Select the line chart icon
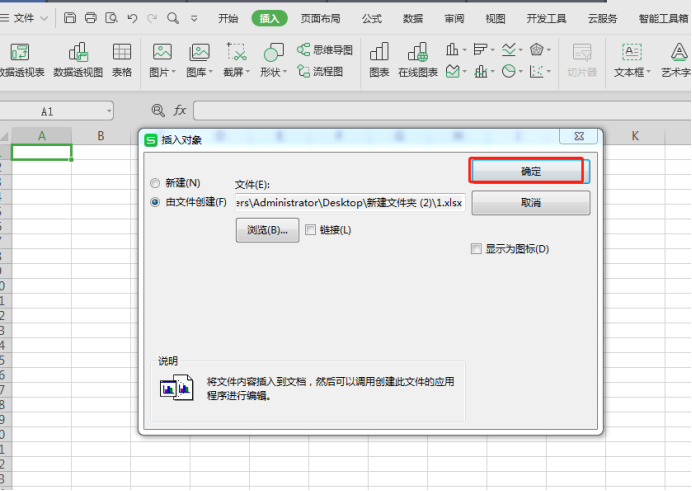This screenshot has height=491, width=692. click(509, 49)
